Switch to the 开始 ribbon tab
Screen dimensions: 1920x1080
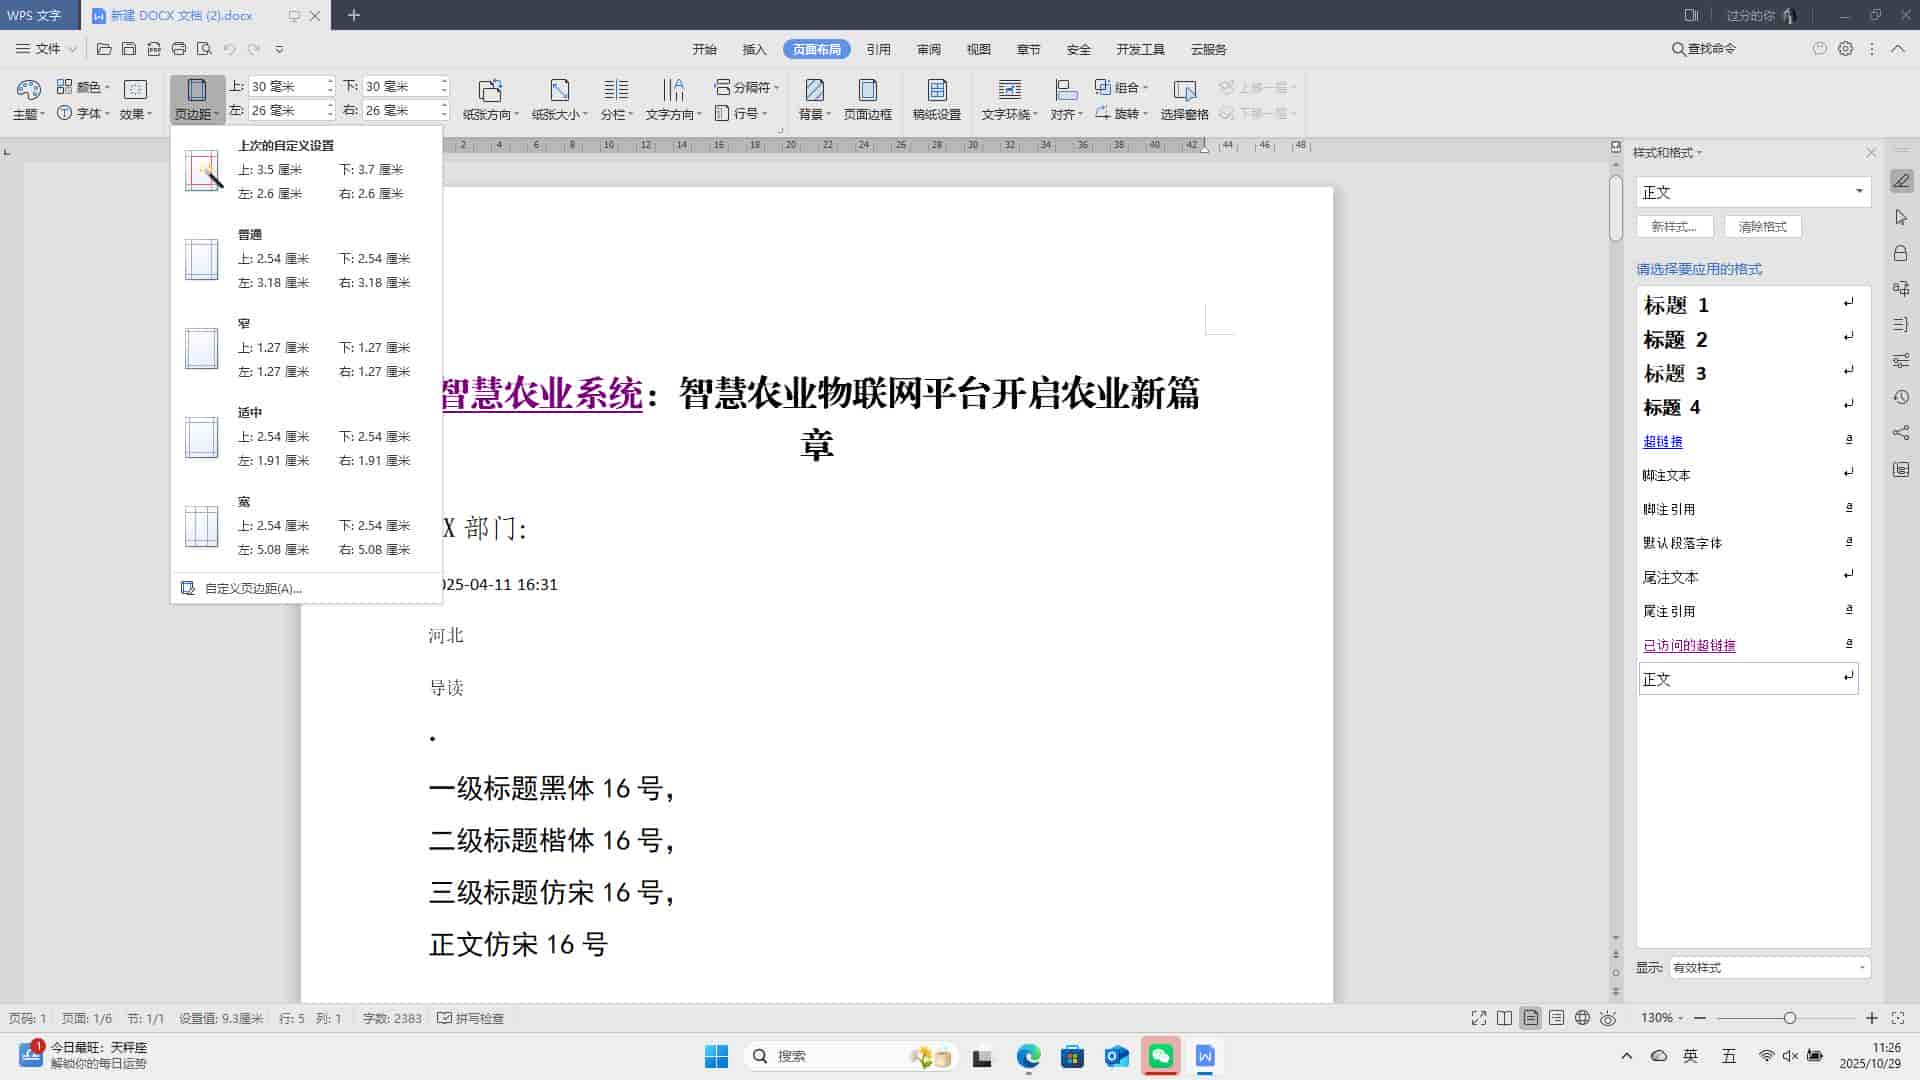(x=705, y=49)
